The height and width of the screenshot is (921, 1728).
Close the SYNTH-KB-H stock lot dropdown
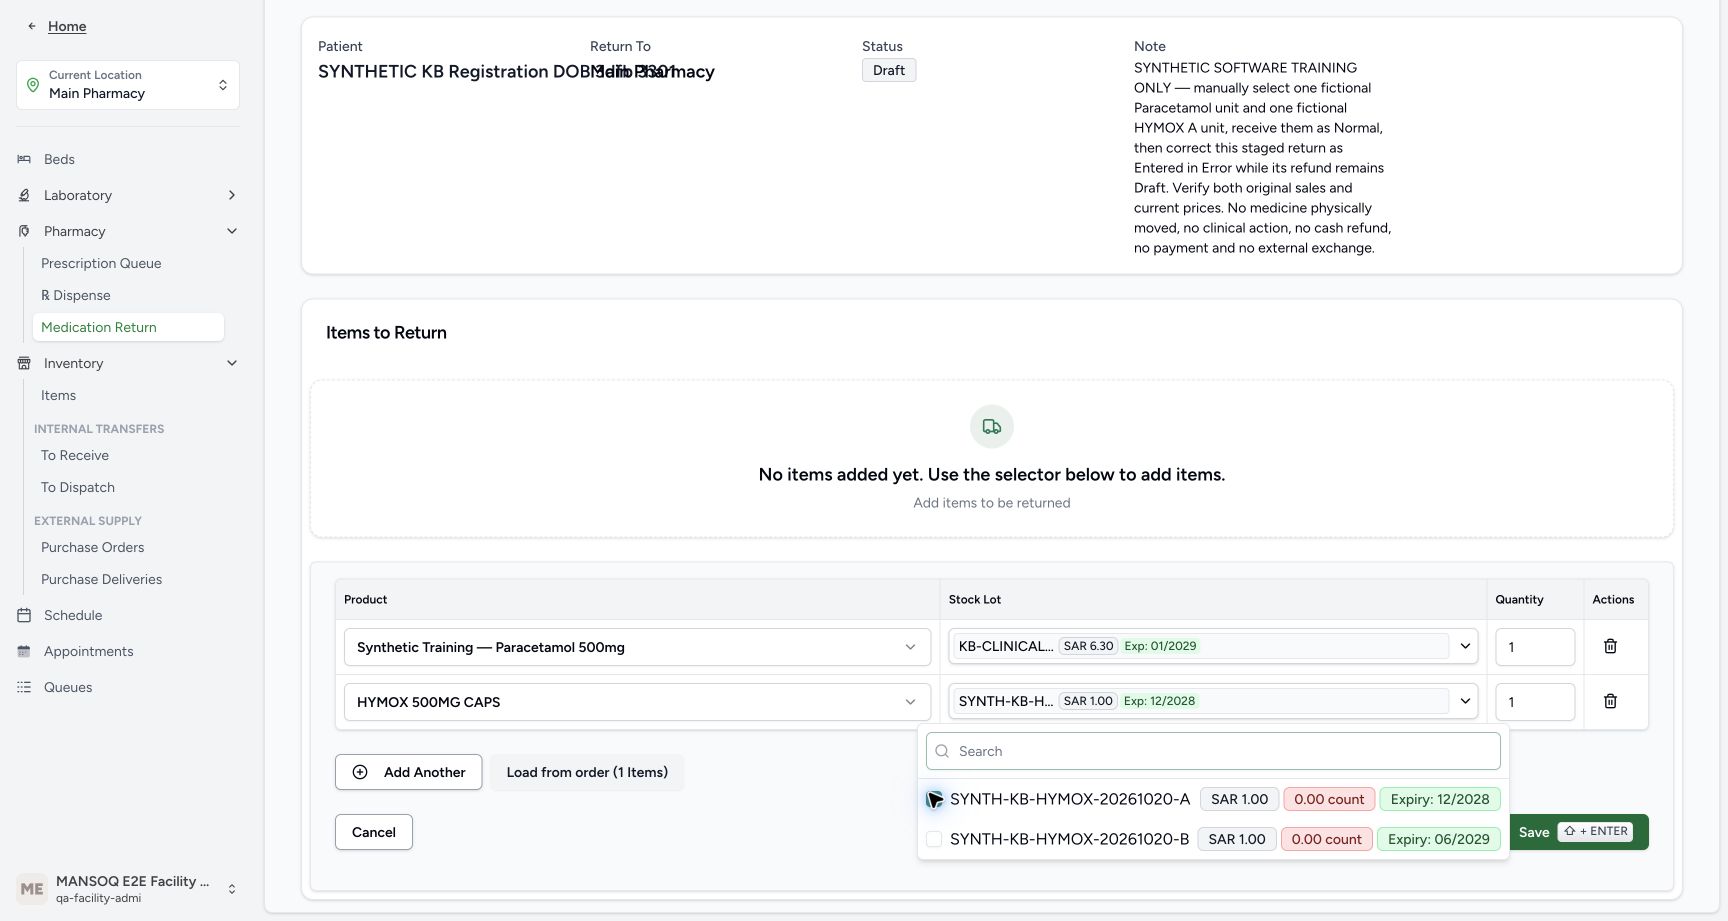tap(1213, 701)
